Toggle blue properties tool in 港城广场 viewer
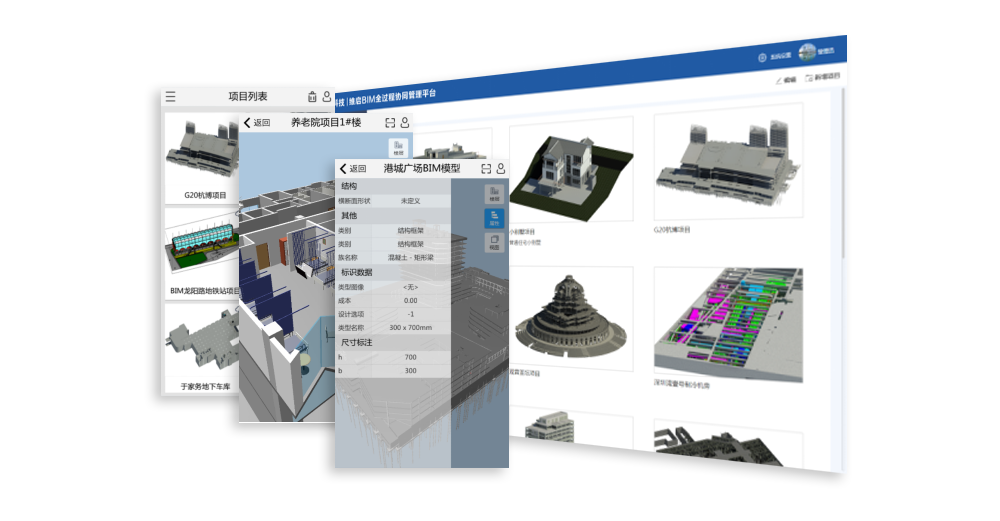 click(x=494, y=218)
